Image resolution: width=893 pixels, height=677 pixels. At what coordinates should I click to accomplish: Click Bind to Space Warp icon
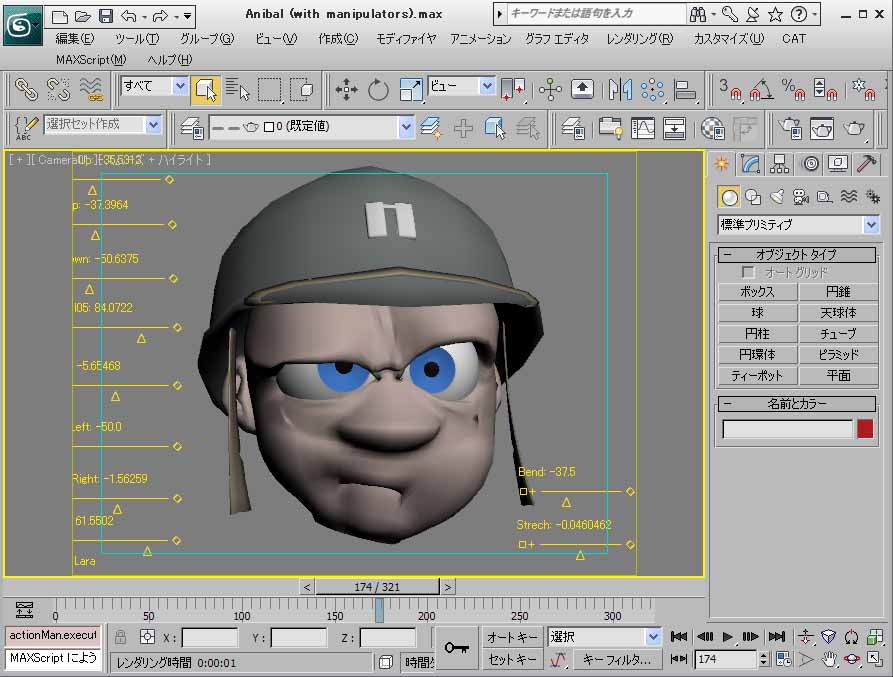click(91, 90)
